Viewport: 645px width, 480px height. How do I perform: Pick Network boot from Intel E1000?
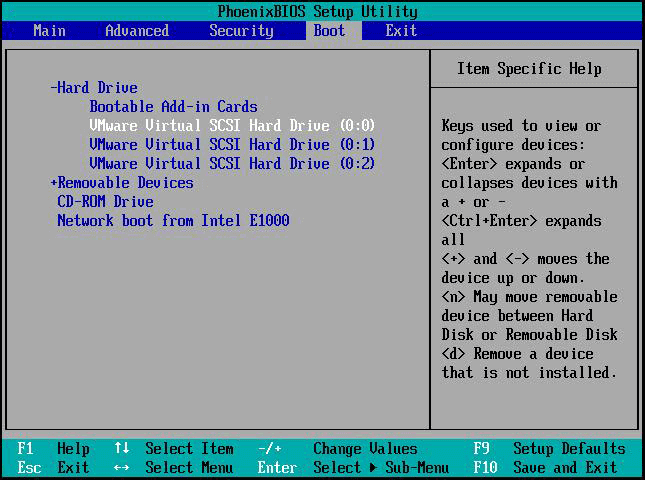click(x=173, y=221)
